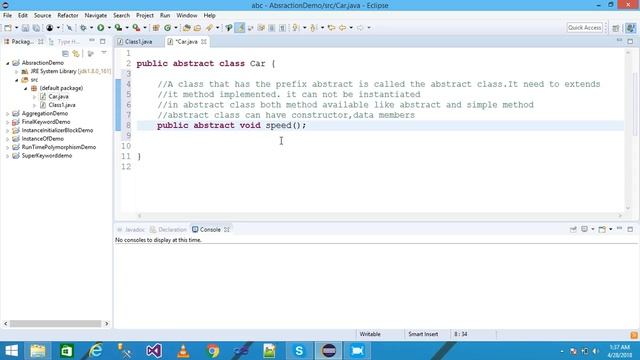Switch to the Declaration tab
Viewport: 640px width, 360px height.
(x=169, y=230)
